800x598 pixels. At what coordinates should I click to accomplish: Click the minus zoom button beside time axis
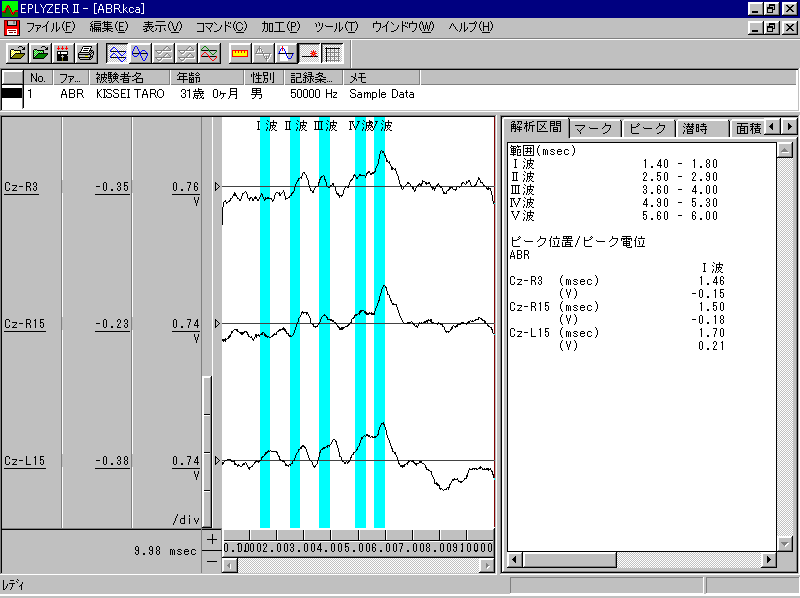[211, 561]
